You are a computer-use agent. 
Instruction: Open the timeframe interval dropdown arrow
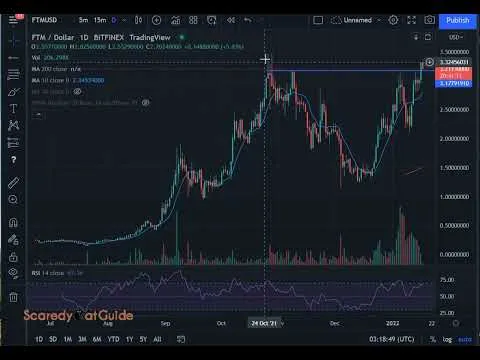coord(124,20)
